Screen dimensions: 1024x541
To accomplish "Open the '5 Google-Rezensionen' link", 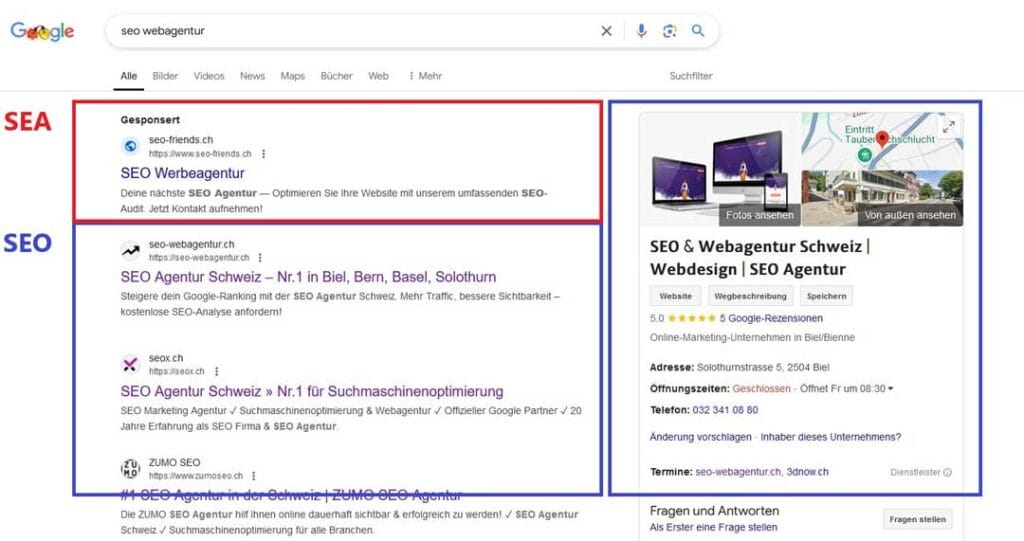I will (771, 319).
